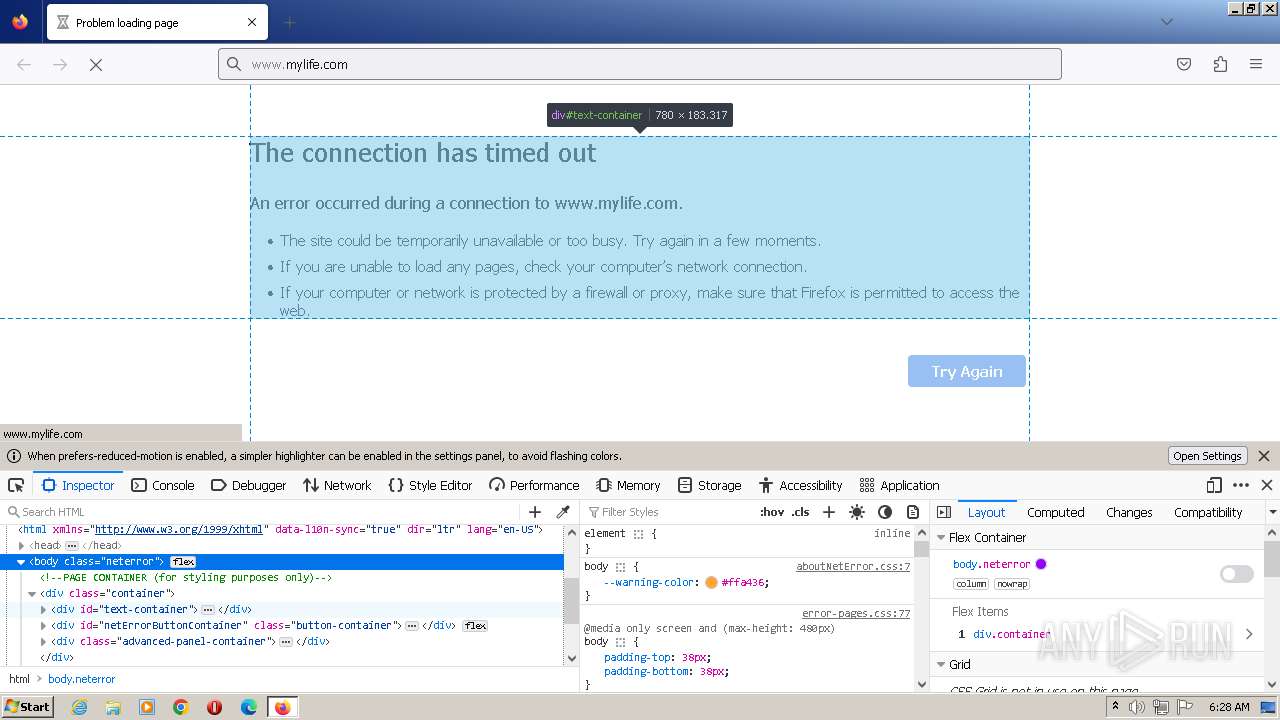Viewport: 1280px width, 720px height.
Task: Collapse the Flex Container section
Action: 941,537
